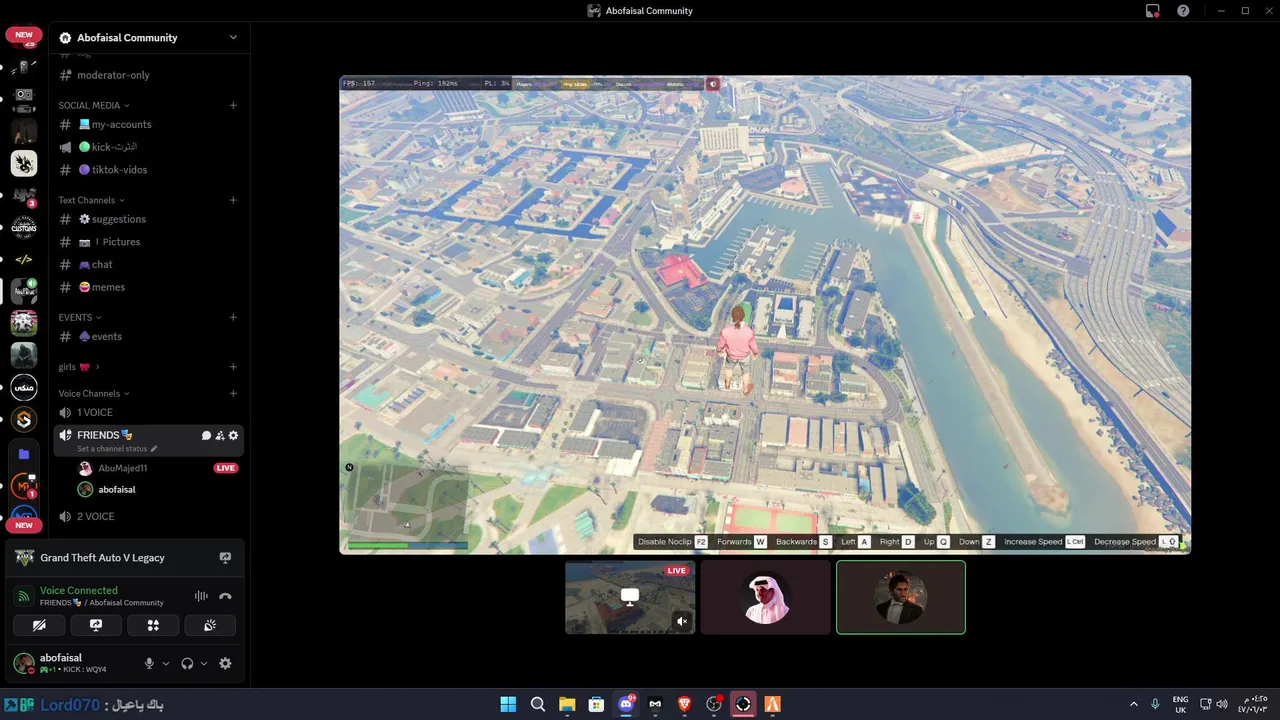This screenshot has height=720, width=1280.
Task: Toggle headphones deafen button
Action: tap(187, 663)
